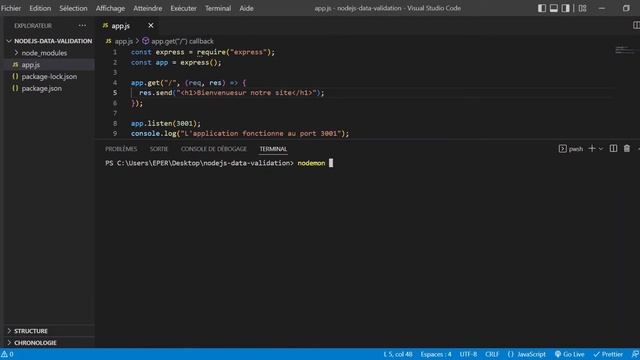Change CRLF end of line sequence

[492, 354]
